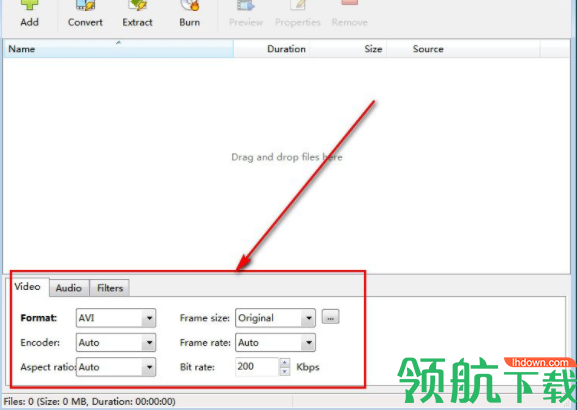Image resolution: width=577 pixels, height=410 pixels.
Task: Select the Video tab
Action: pos(27,287)
